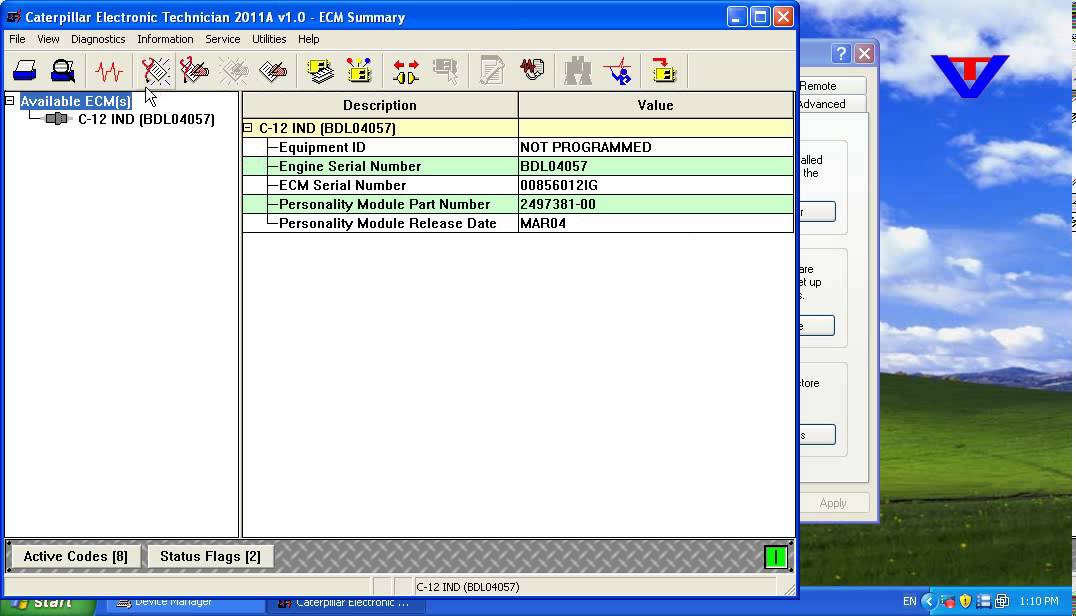Open the Status Tool waveform icon
Screen dimensions: 1076x616
[x=108, y=71]
